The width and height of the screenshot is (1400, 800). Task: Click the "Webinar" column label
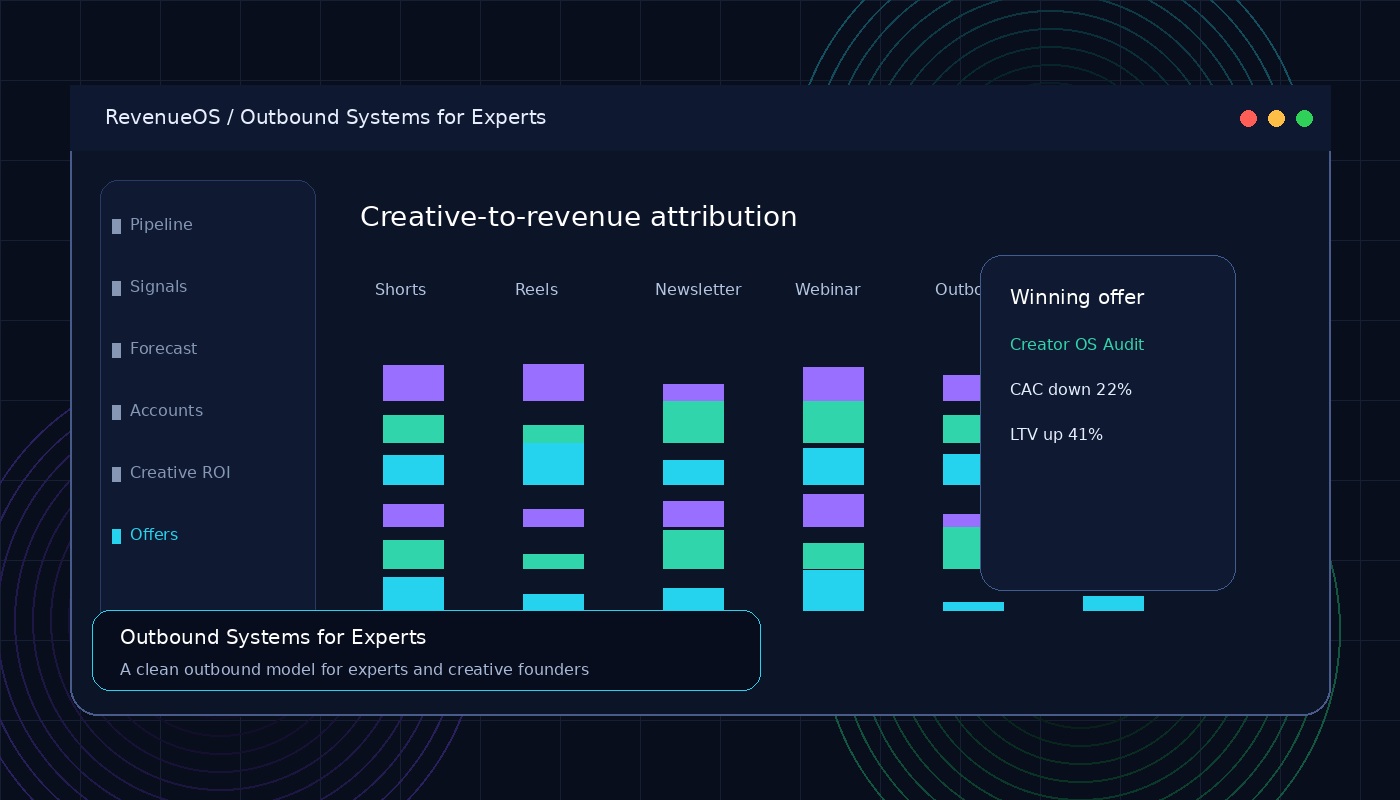[x=827, y=290]
